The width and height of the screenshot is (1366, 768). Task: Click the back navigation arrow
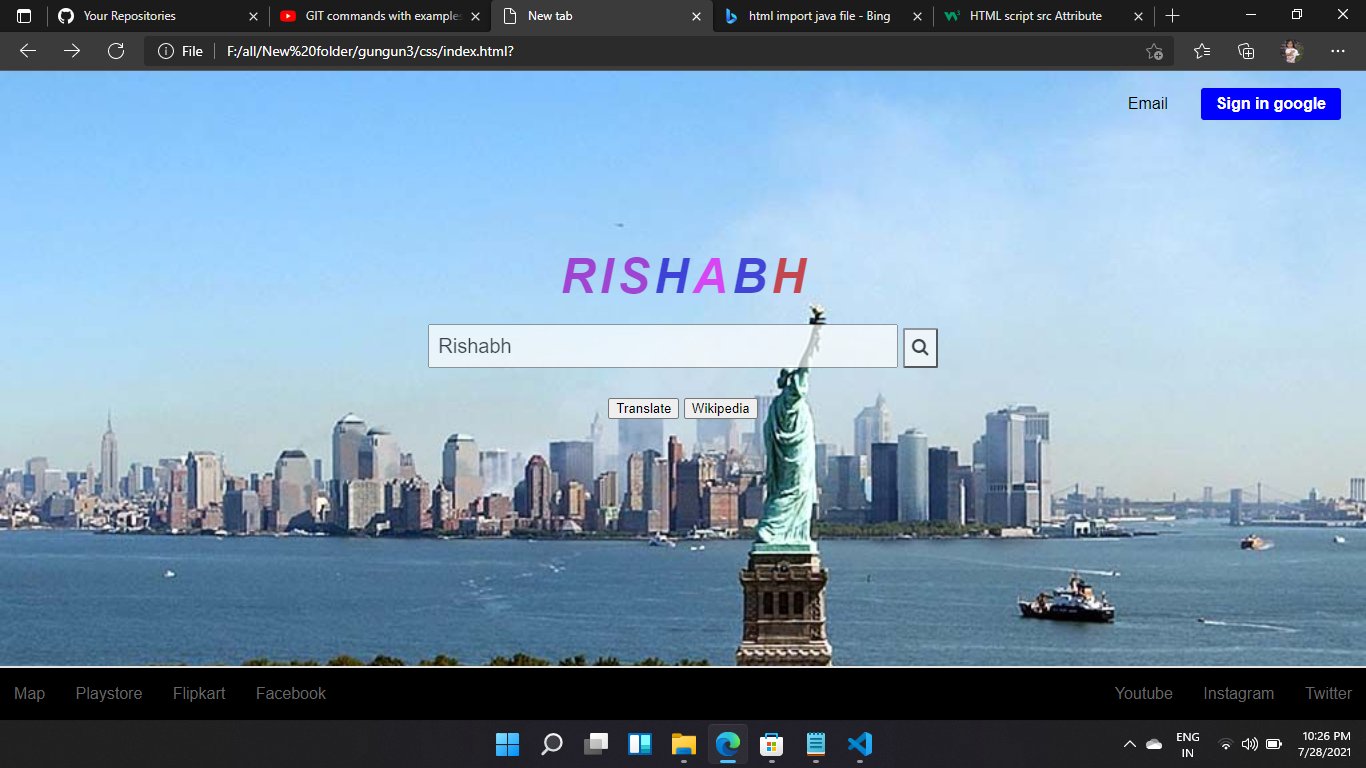point(27,51)
